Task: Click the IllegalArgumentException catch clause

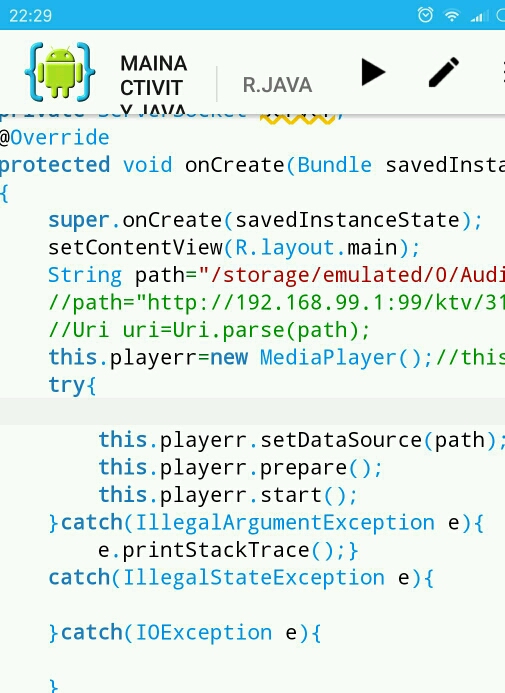Action: coord(266,523)
